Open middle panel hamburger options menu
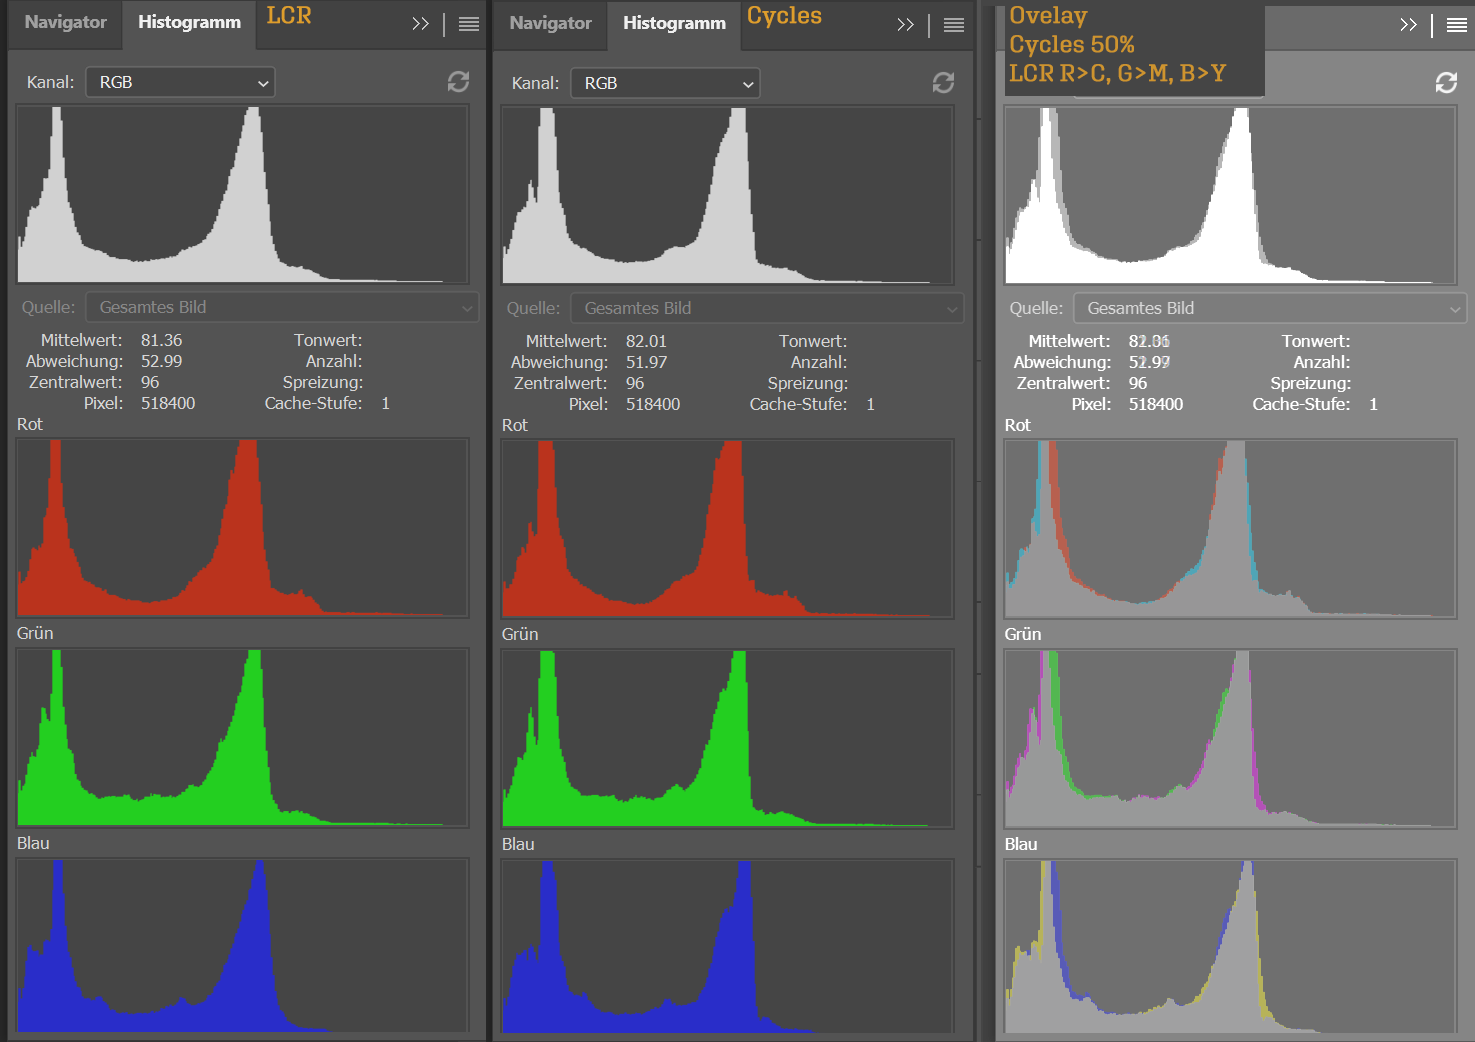The image size is (1475, 1042). point(954,25)
